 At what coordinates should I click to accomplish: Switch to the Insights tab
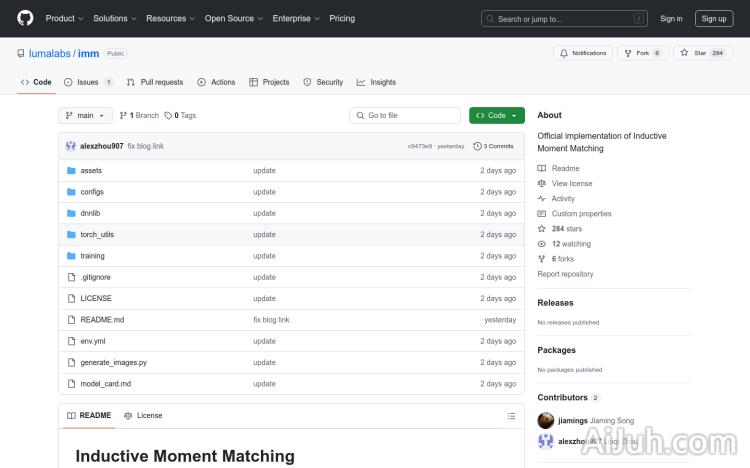coord(377,82)
